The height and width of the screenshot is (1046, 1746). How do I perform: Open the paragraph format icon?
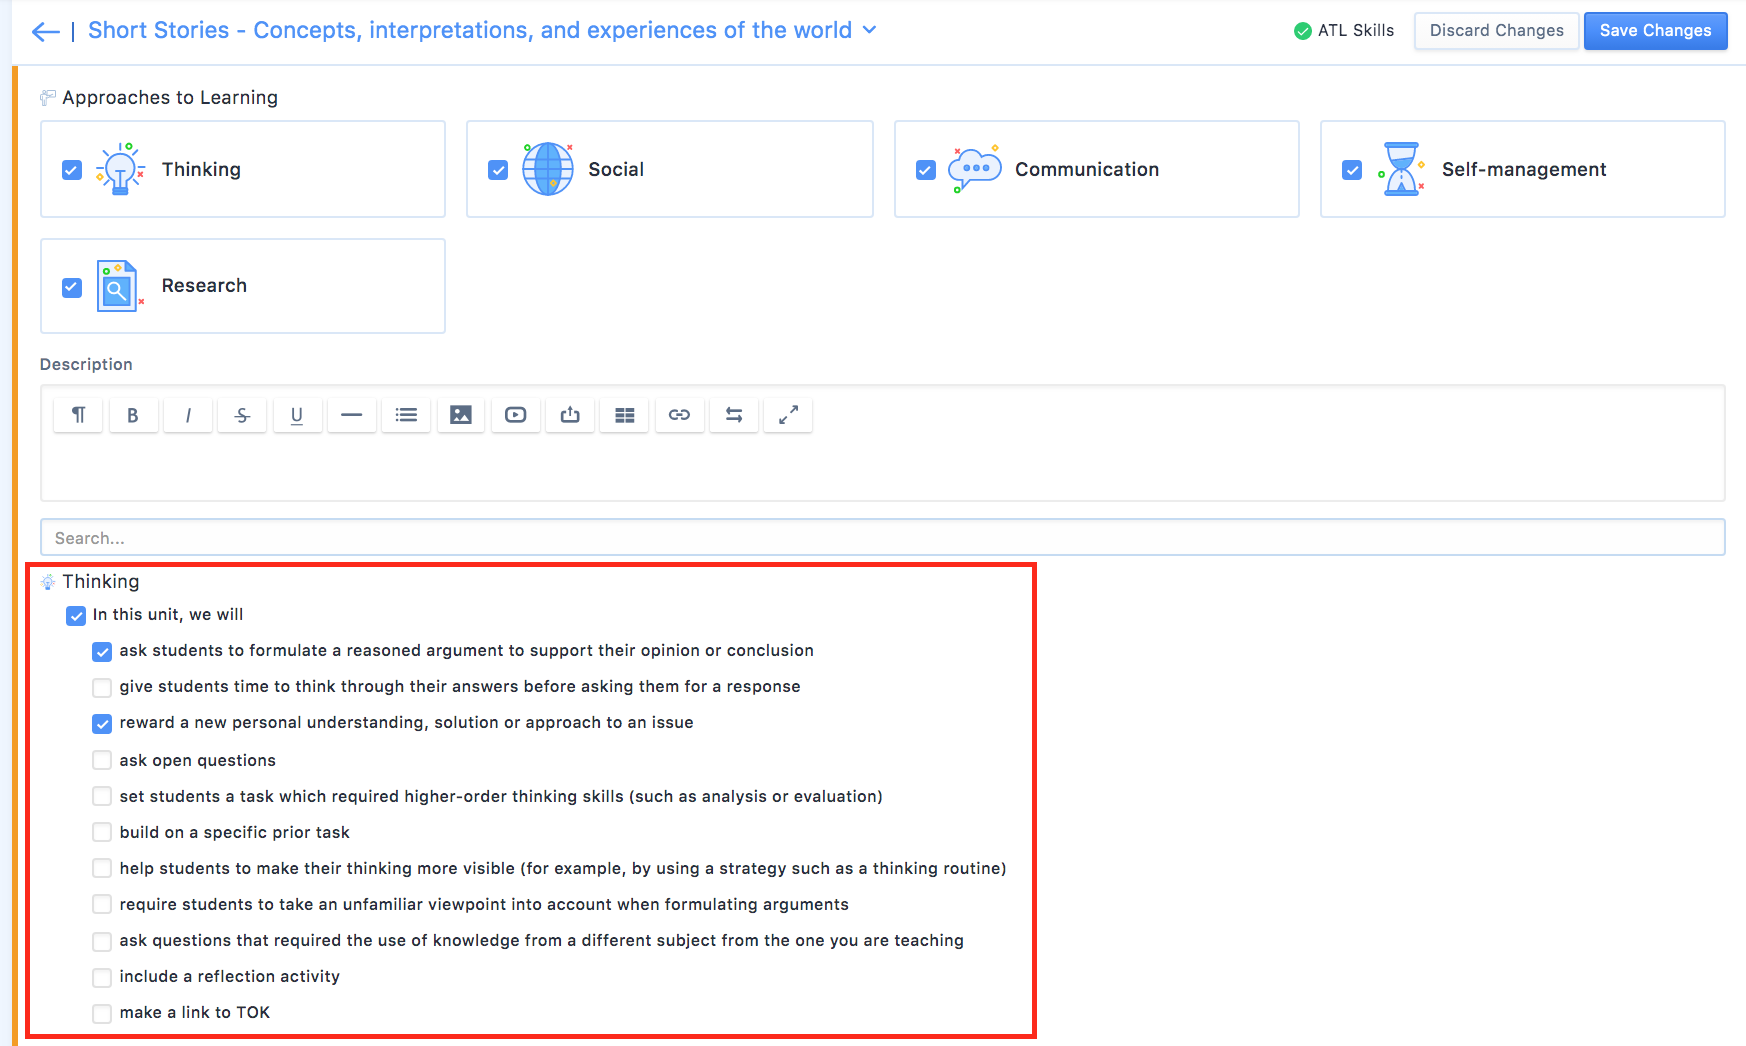tap(78, 415)
